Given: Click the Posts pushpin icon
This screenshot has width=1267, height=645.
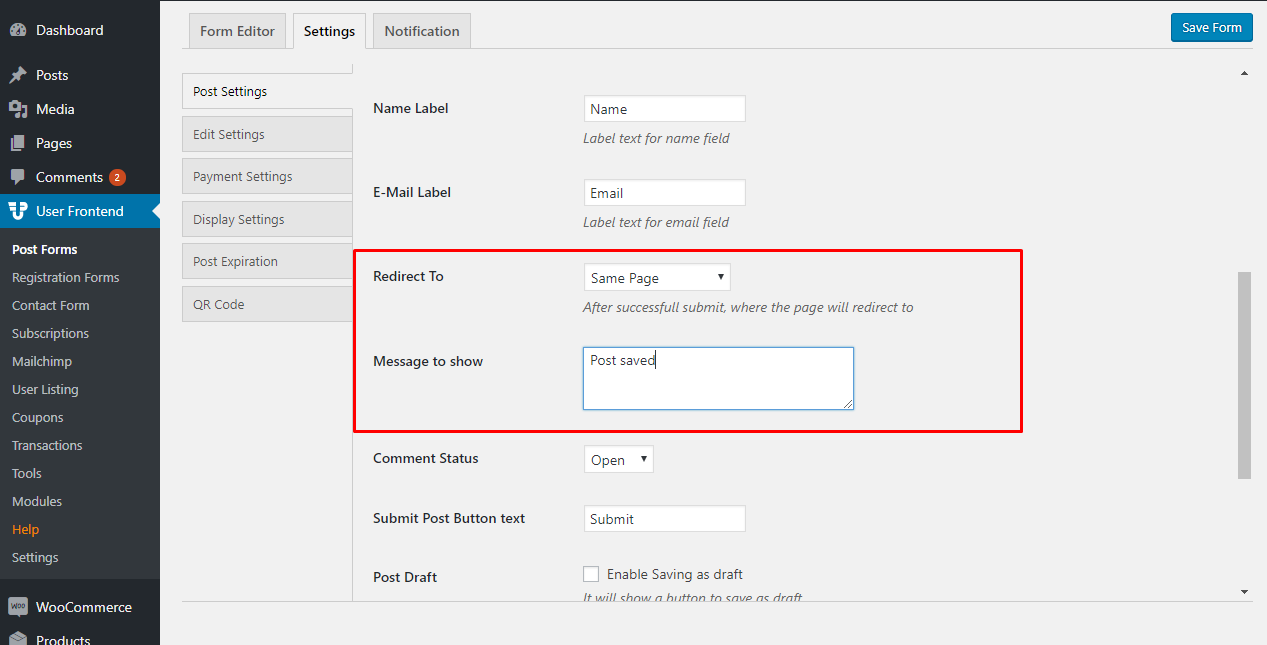Looking at the screenshot, I should [18, 75].
